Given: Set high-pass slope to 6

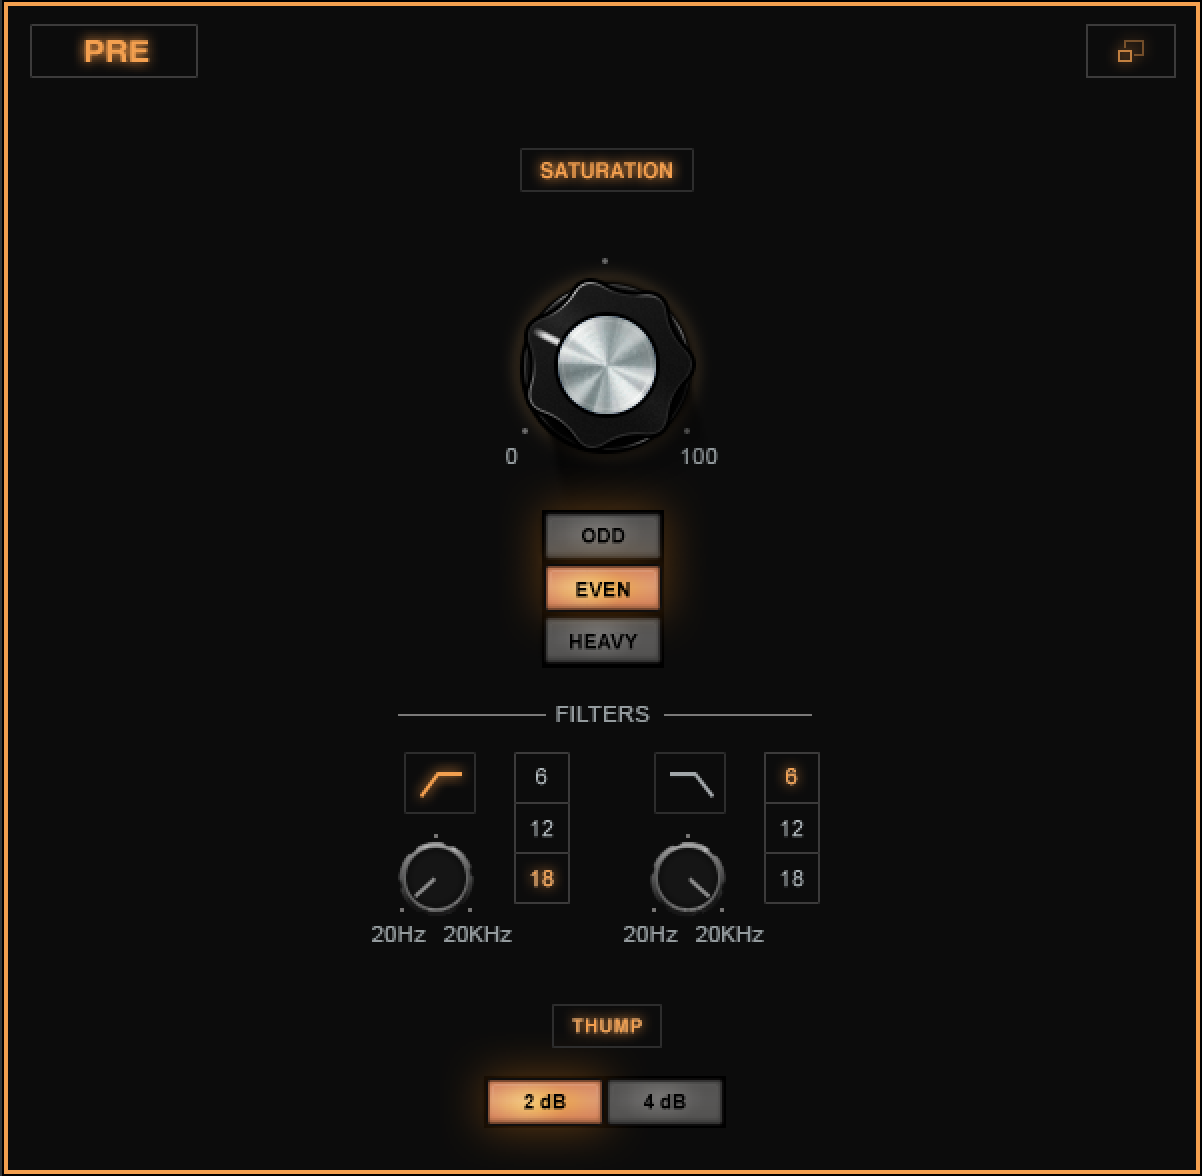Looking at the screenshot, I should coord(542,778).
